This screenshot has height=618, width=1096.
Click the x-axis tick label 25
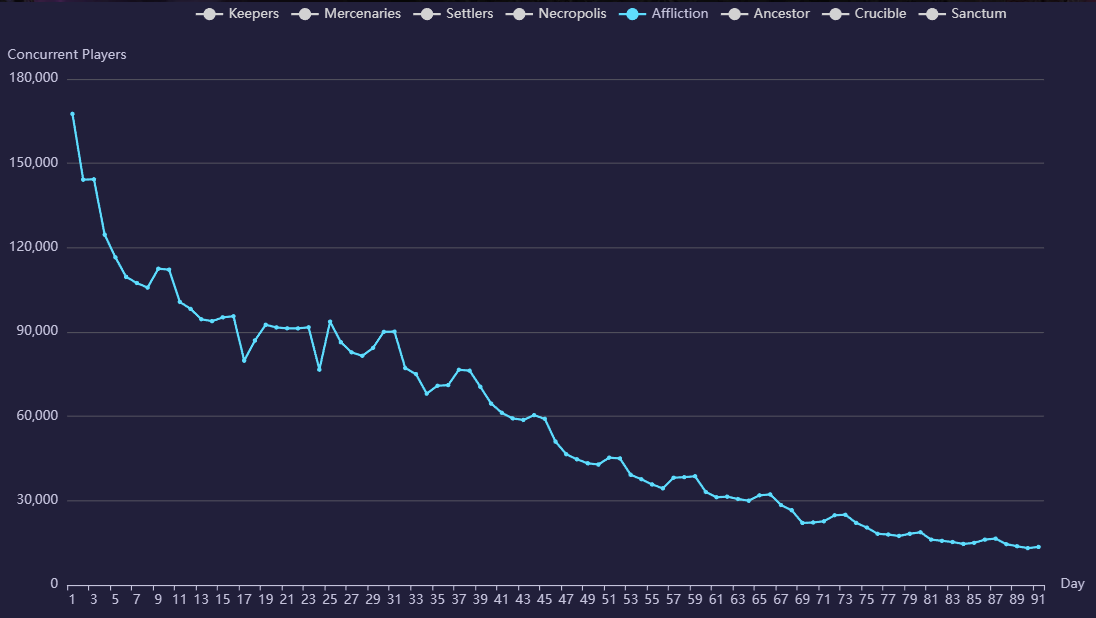click(330, 599)
